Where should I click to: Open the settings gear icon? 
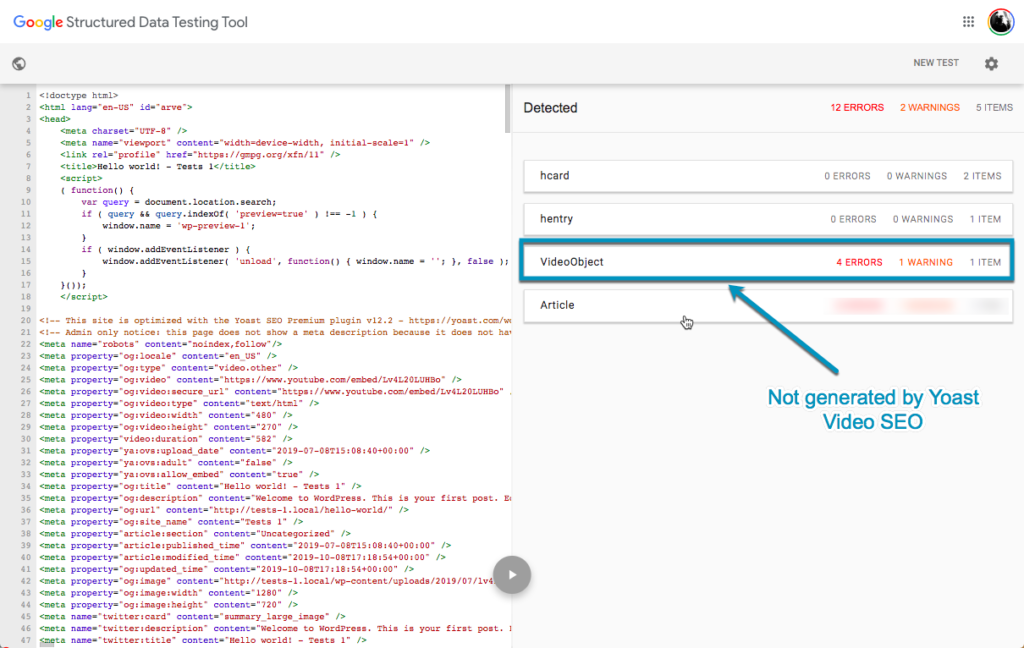coord(991,63)
